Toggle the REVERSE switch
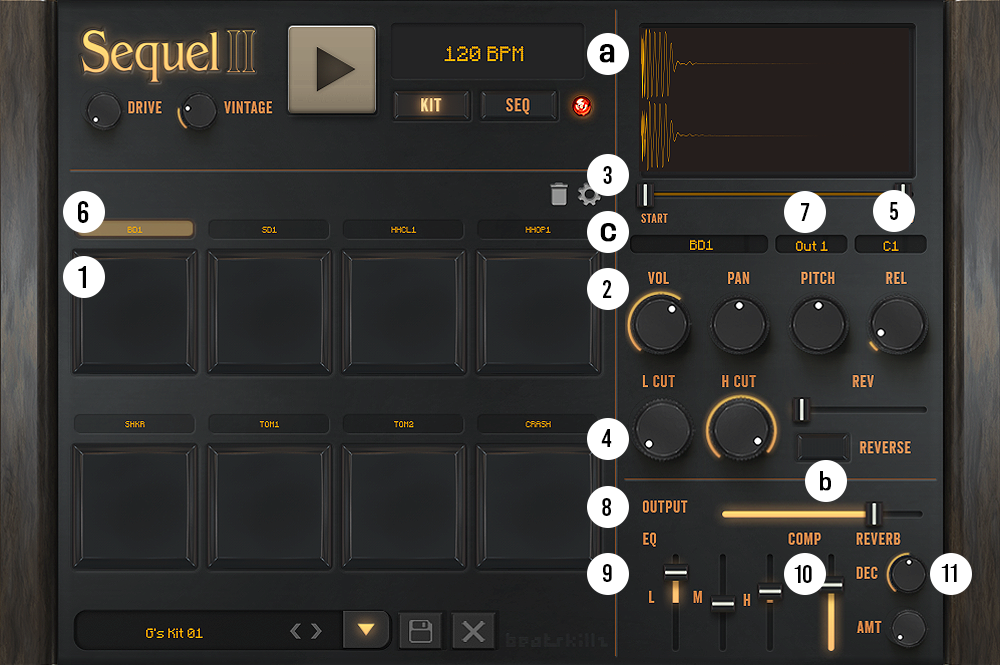 823,447
